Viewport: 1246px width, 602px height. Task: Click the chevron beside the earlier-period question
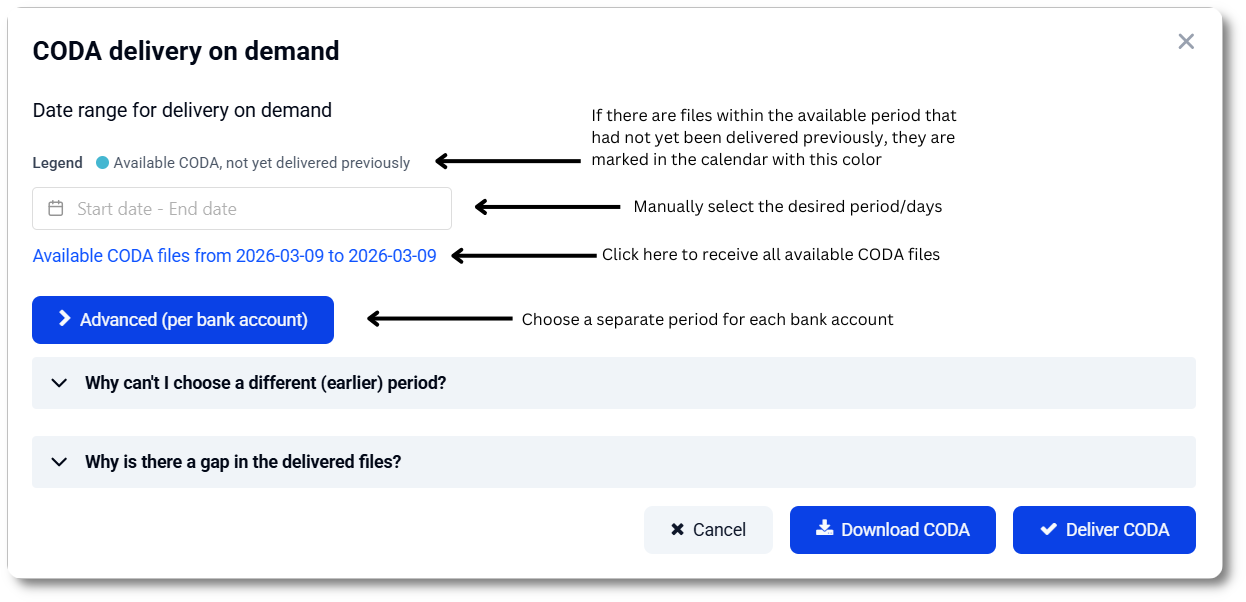(x=58, y=382)
